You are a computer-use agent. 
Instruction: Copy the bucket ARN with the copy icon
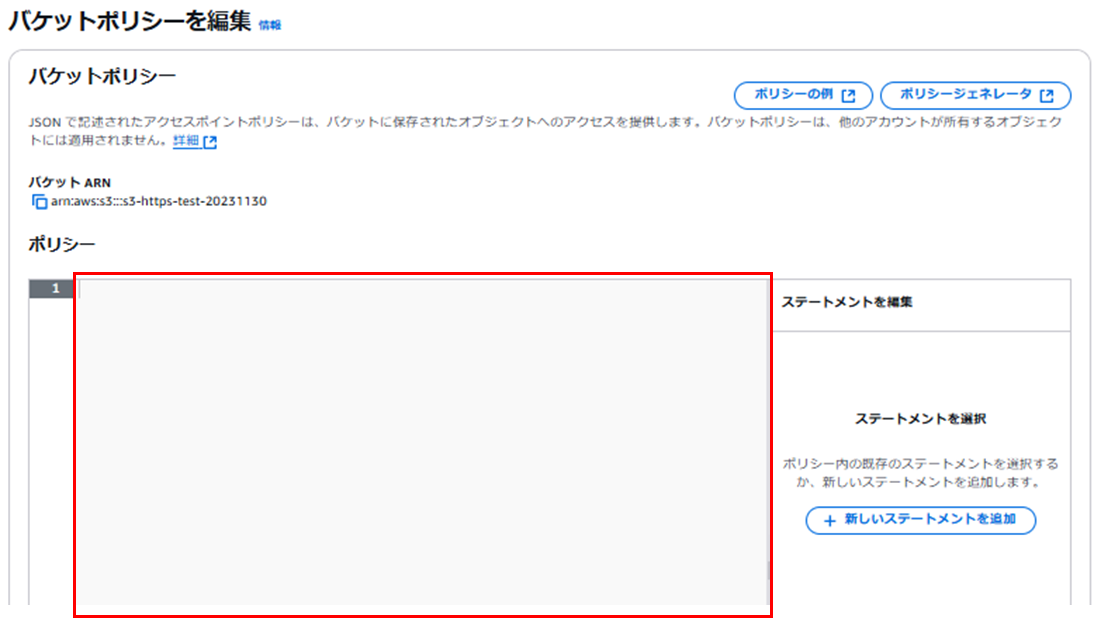pos(39,202)
